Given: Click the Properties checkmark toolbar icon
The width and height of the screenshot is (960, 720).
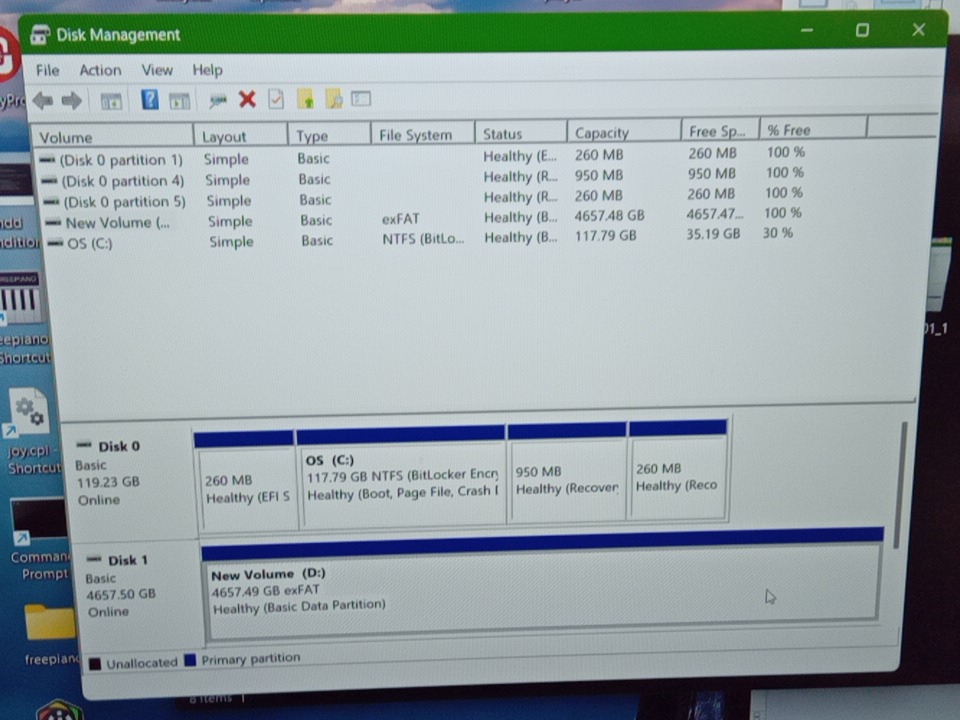Looking at the screenshot, I should coord(276,99).
